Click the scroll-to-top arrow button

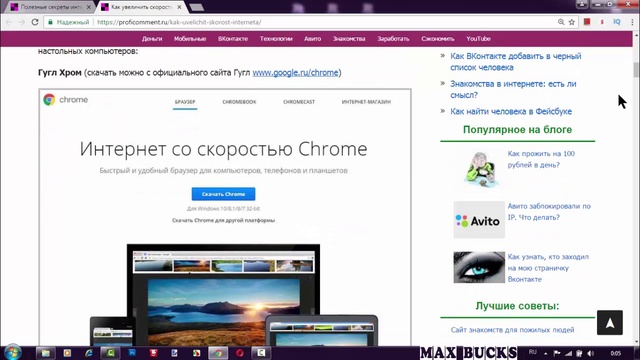(x=610, y=323)
